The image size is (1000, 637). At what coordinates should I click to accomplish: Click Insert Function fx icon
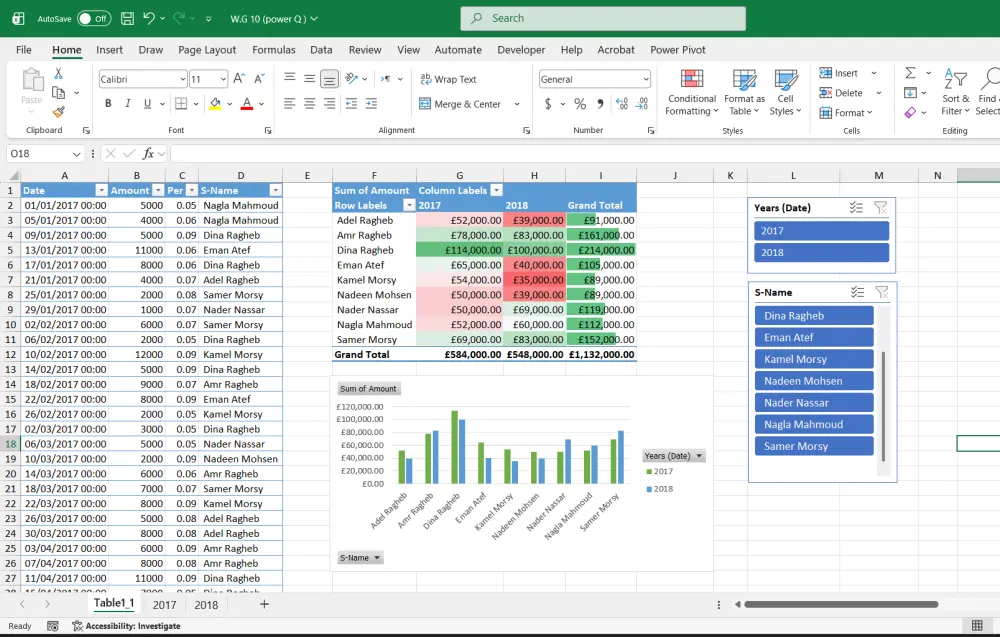[x=148, y=153]
